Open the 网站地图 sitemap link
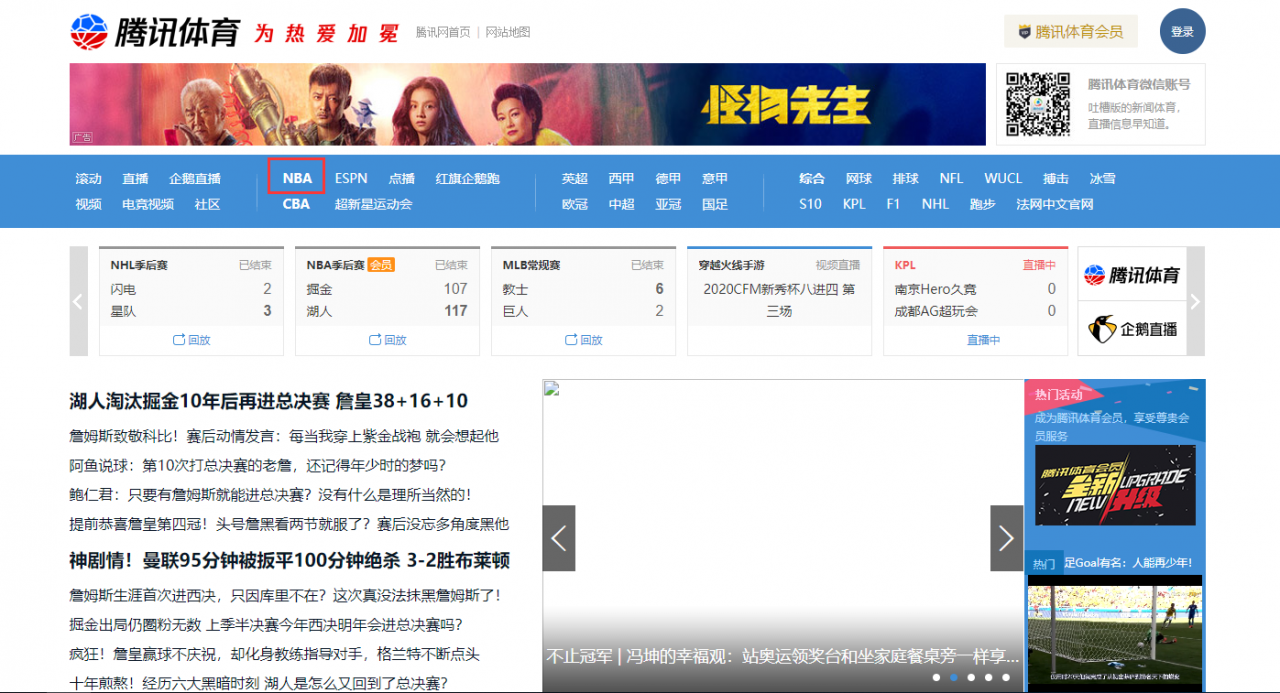Image resolution: width=1280 pixels, height=693 pixels. click(x=506, y=32)
